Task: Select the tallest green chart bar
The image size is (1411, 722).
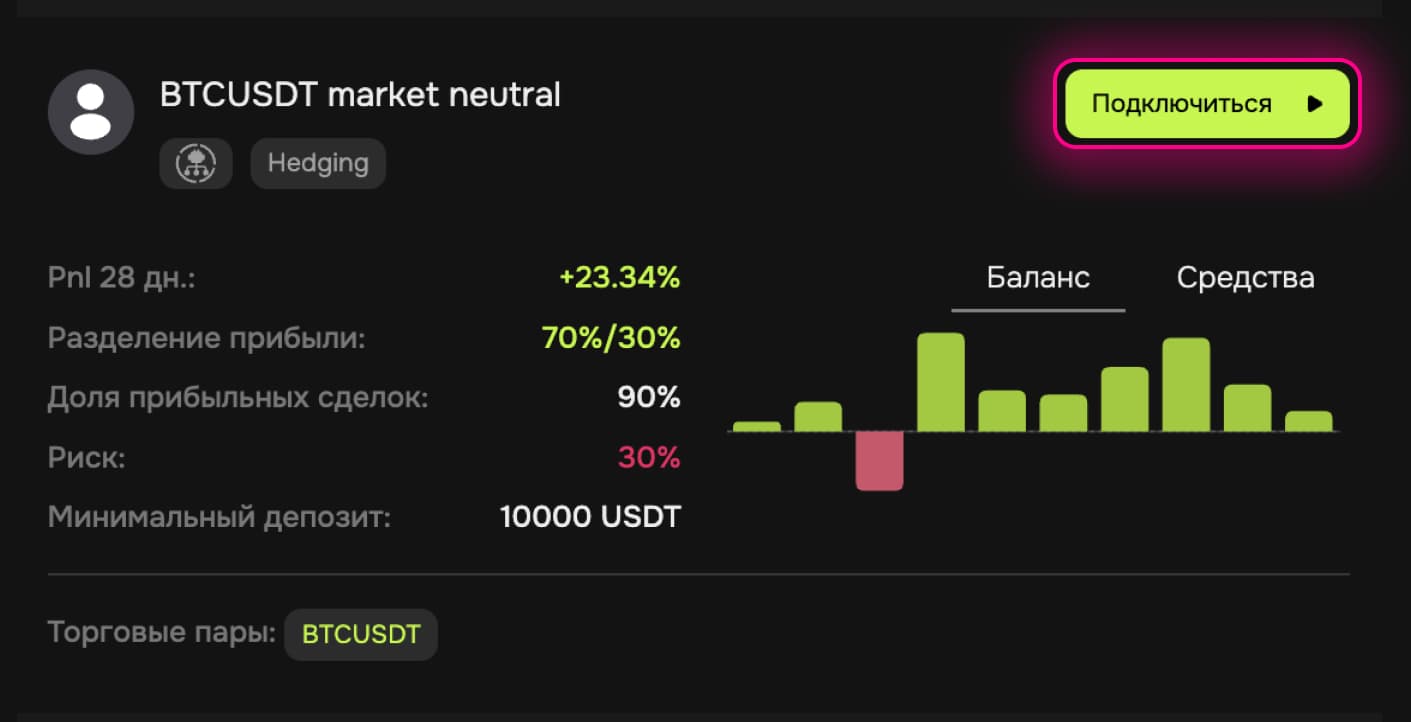Action: click(941, 382)
